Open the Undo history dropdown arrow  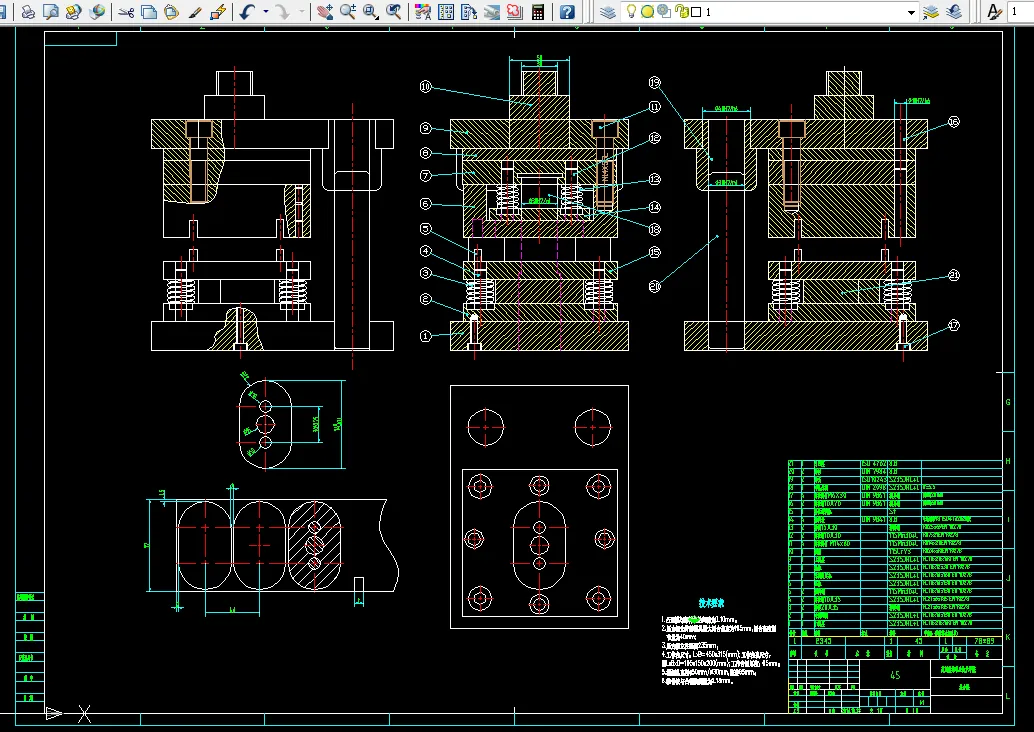click(265, 12)
